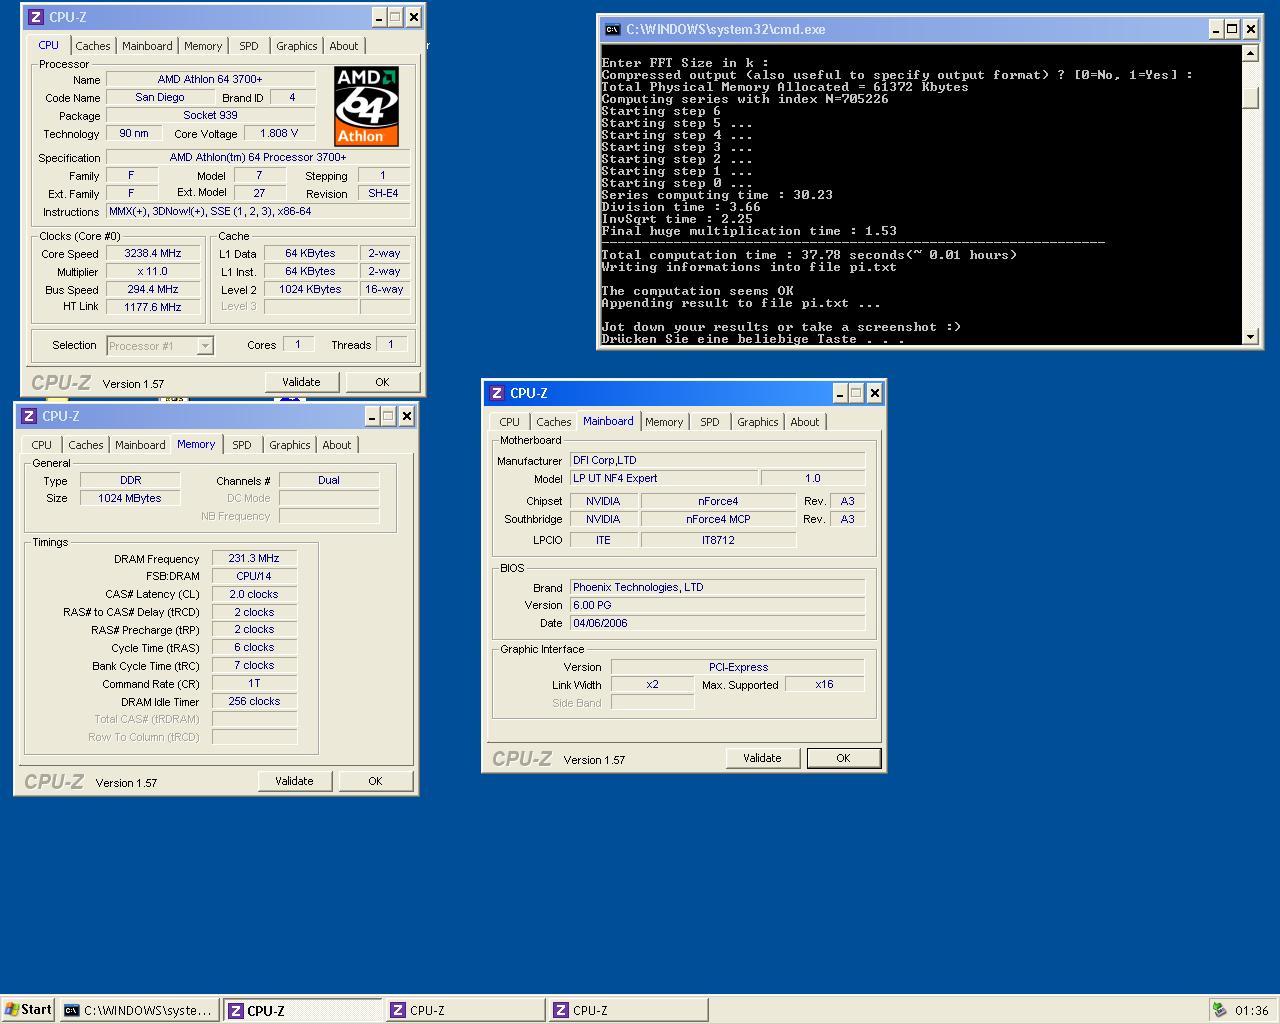The width and height of the screenshot is (1280, 1024).
Task: Click the cmd.exe title bar icon
Action: [612, 29]
